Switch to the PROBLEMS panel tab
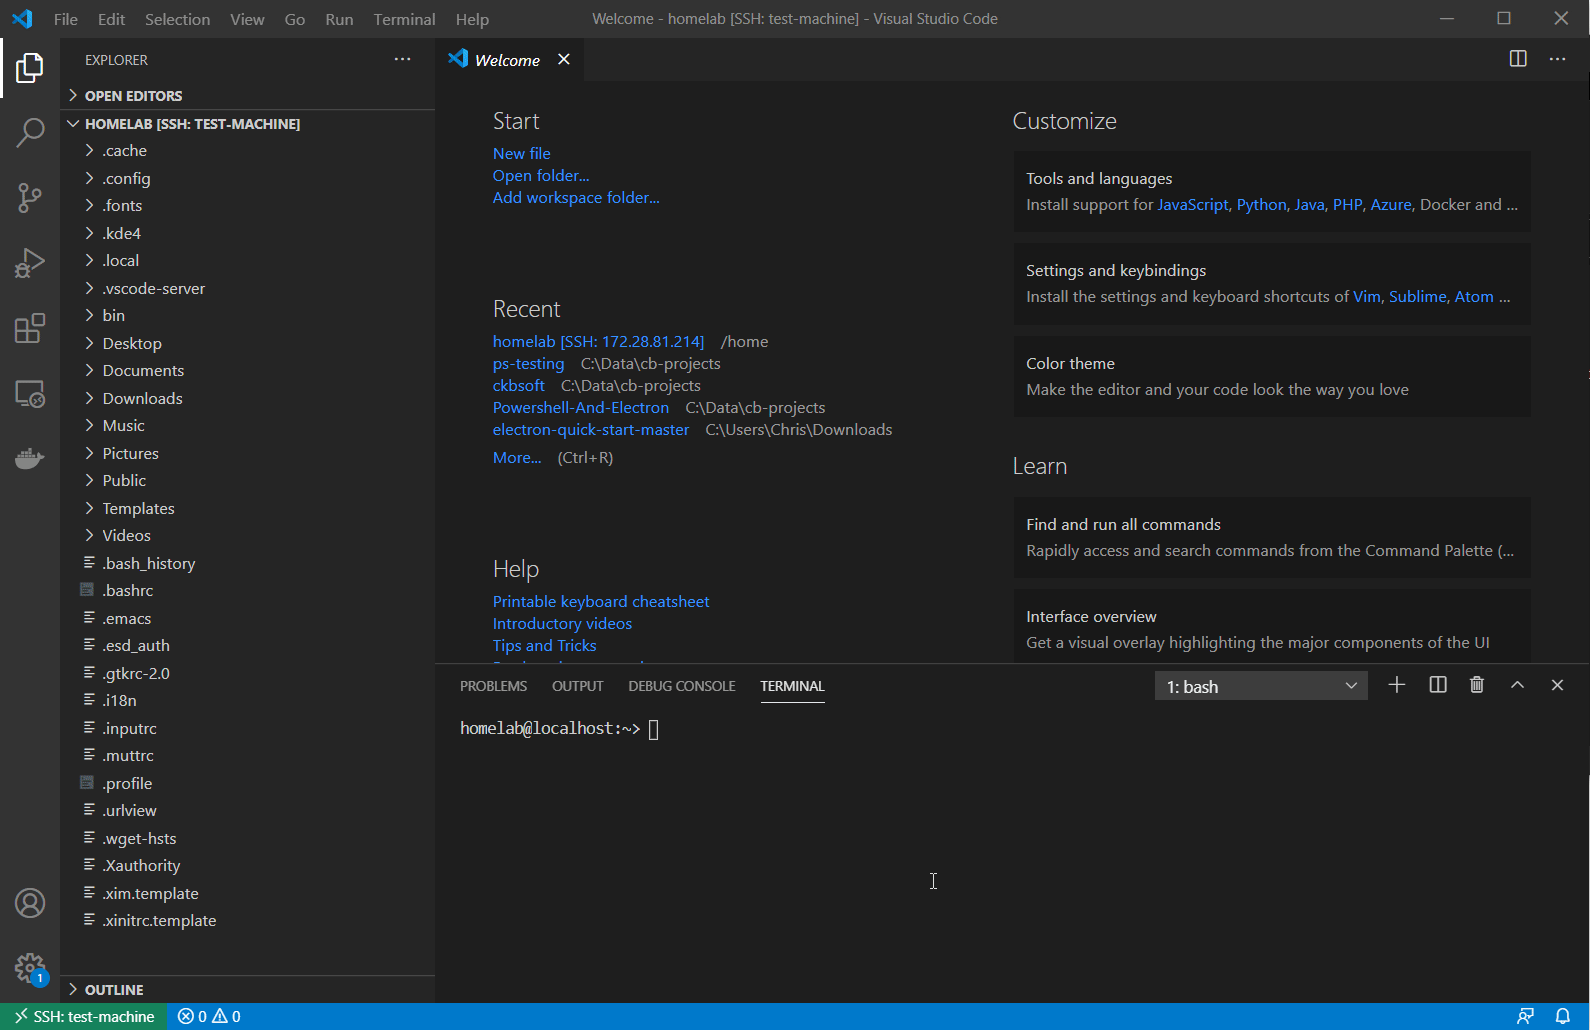This screenshot has height=1030, width=1590. click(493, 686)
